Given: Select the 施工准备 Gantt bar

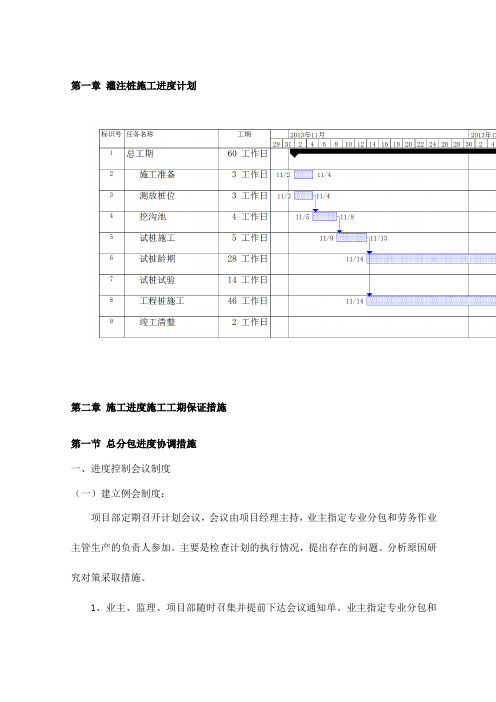Looking at the screenshot, I should click(304, 174).
